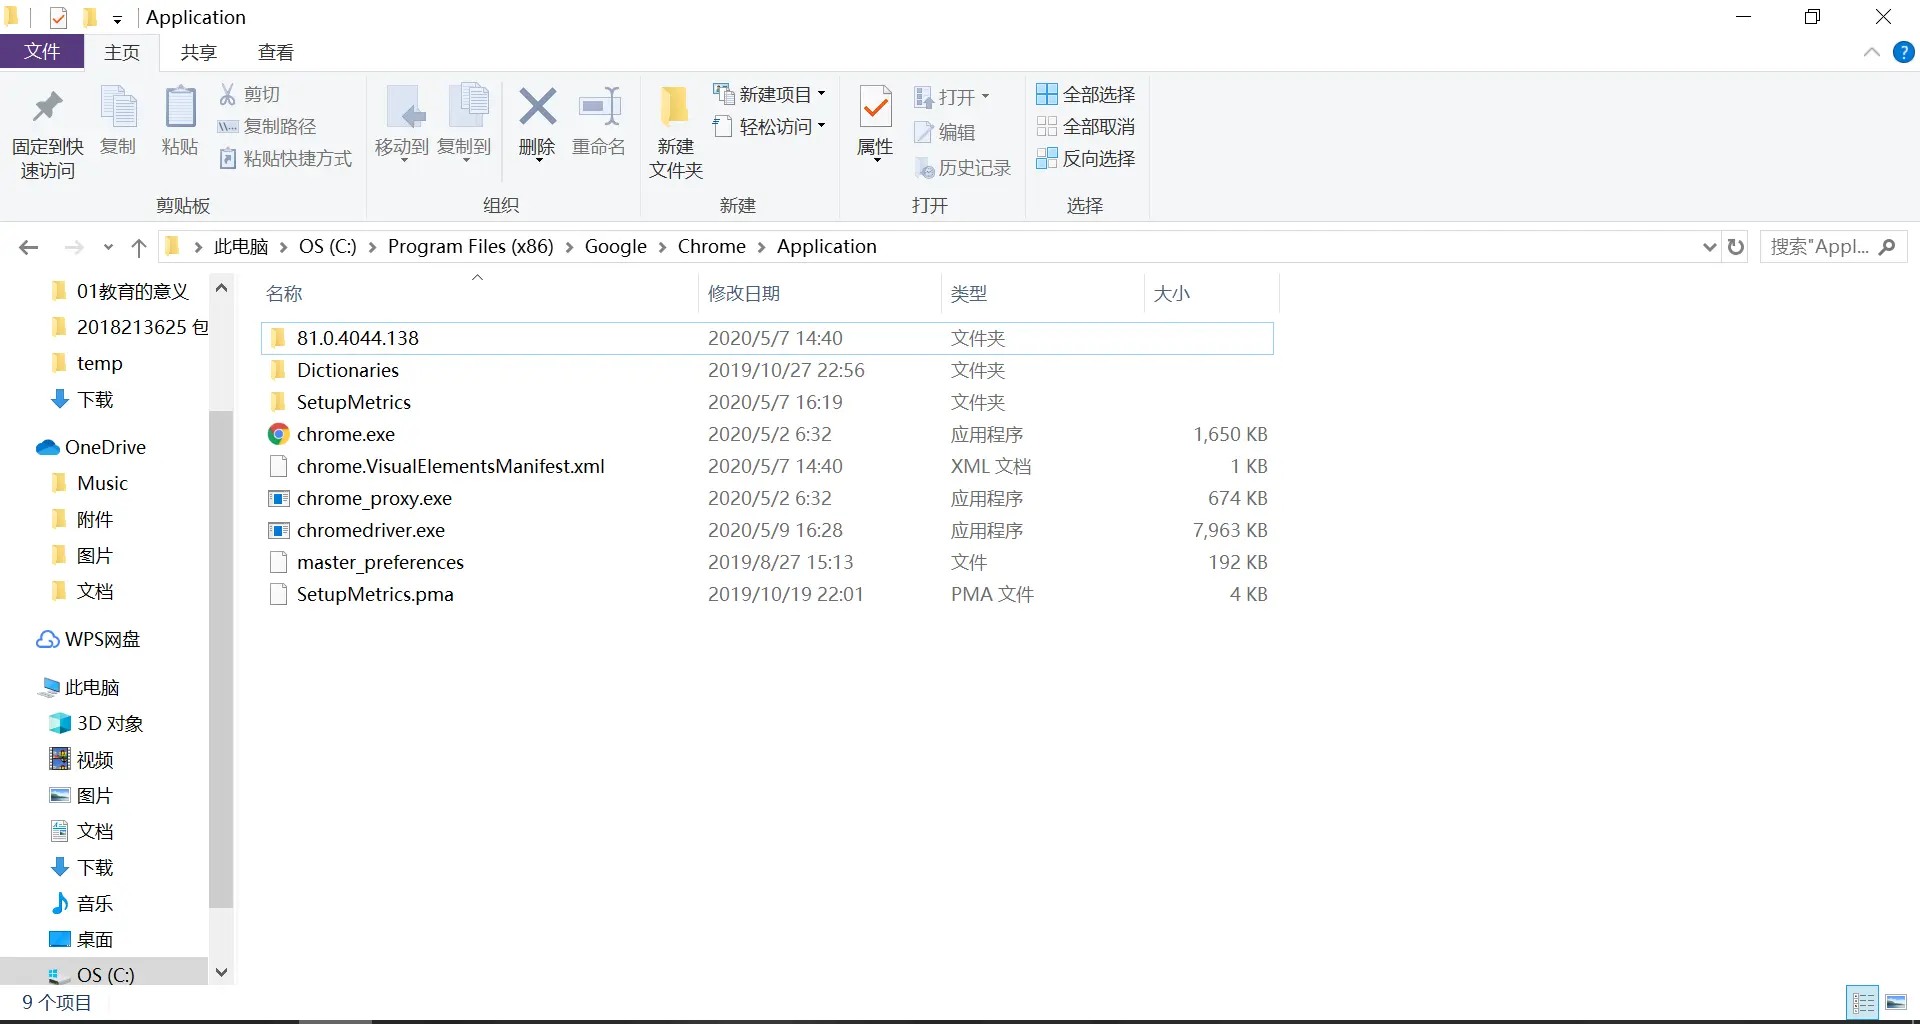
Task: Open 音乐 (Music) in navigation pane
Action: 82,903
